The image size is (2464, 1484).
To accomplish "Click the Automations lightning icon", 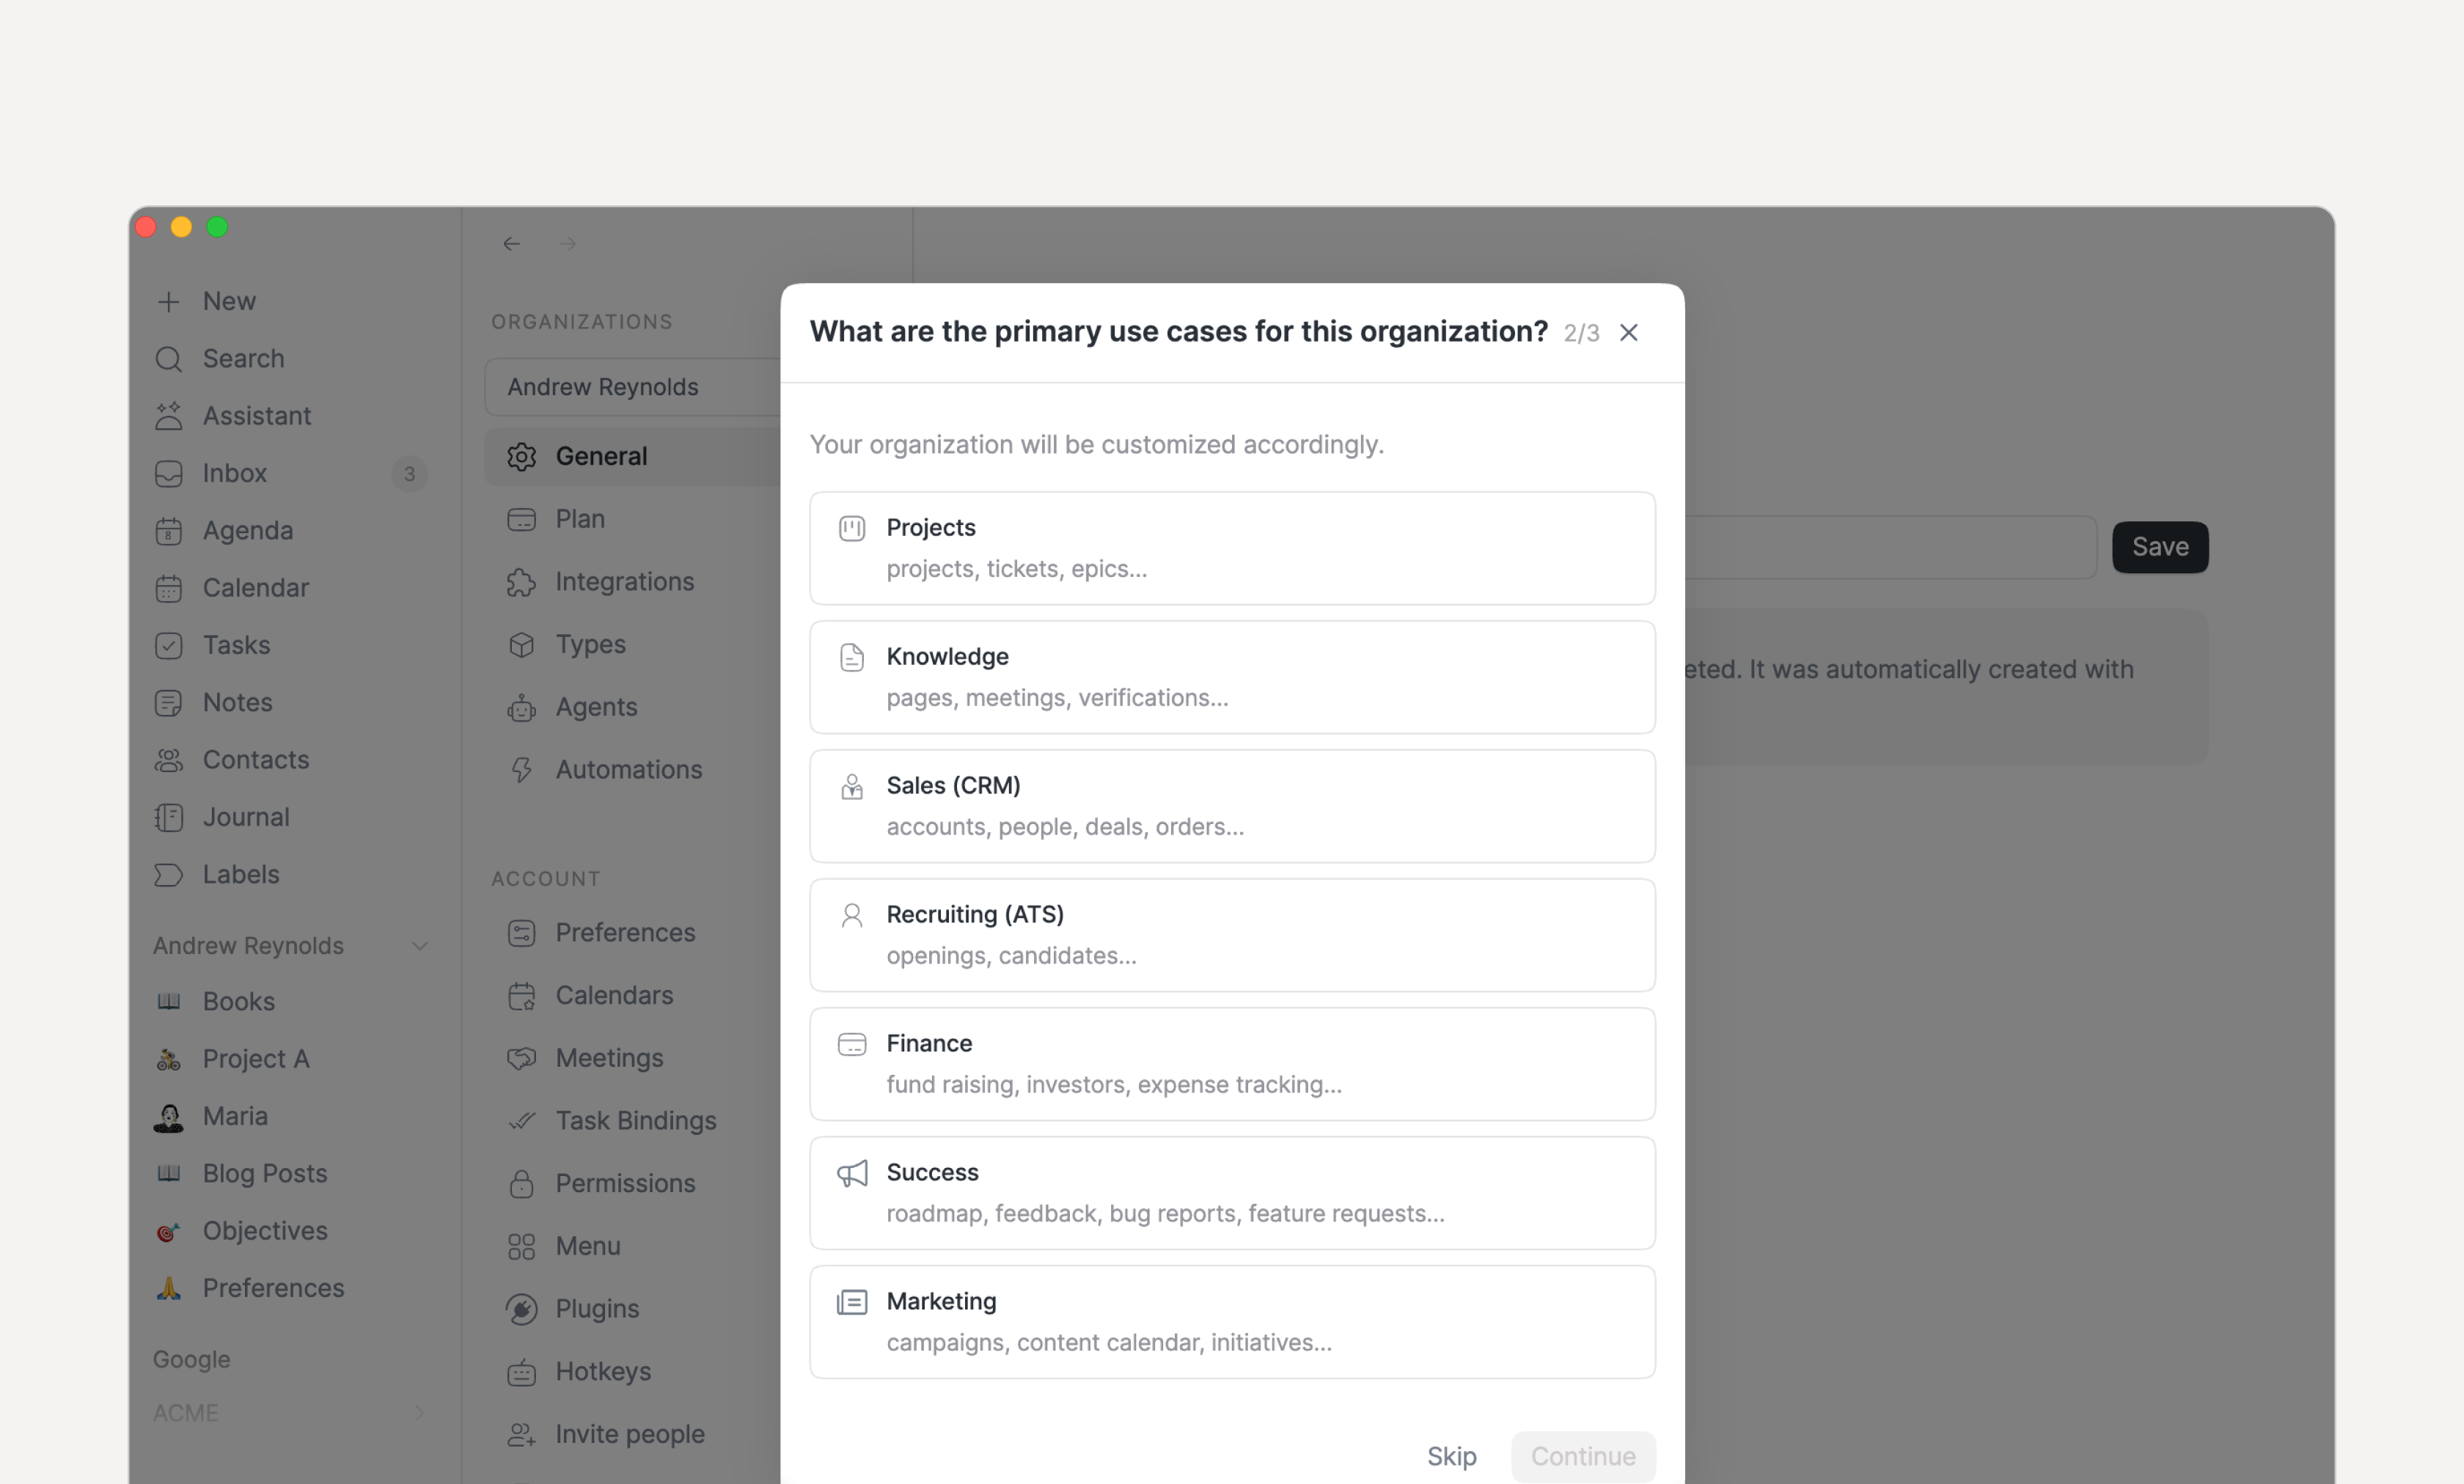I will pos(521,770).
